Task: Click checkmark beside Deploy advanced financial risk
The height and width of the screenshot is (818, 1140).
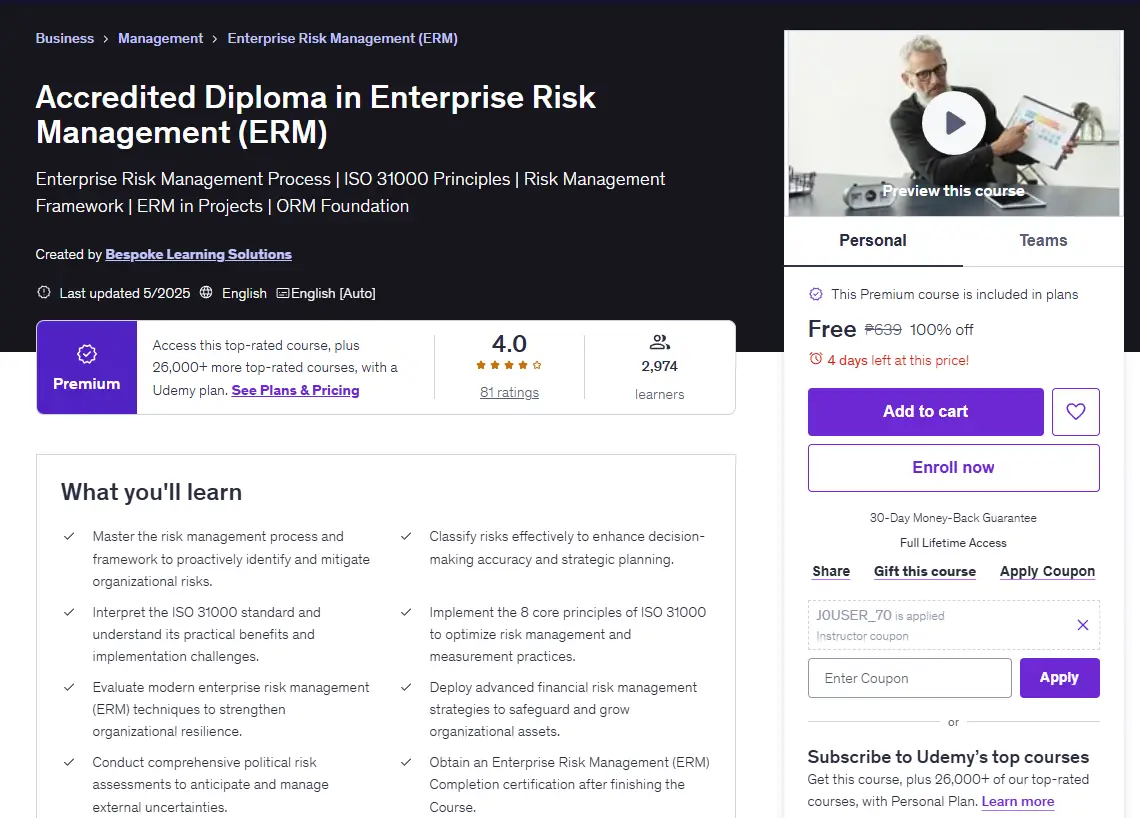Action: [406, 687]
